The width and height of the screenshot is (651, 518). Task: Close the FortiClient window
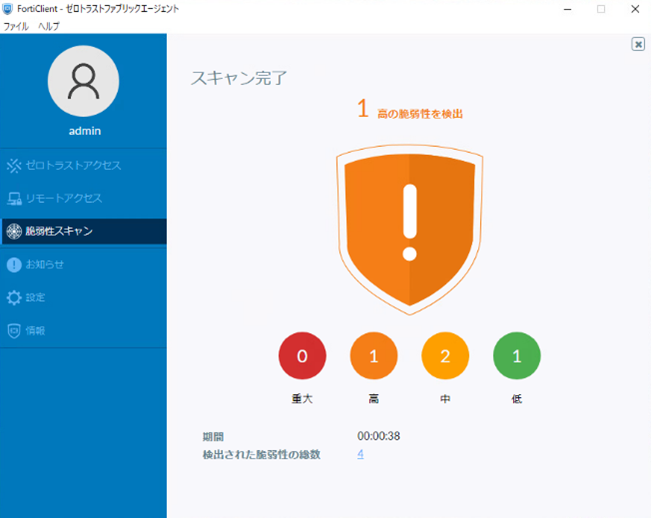tap(635, 9)
